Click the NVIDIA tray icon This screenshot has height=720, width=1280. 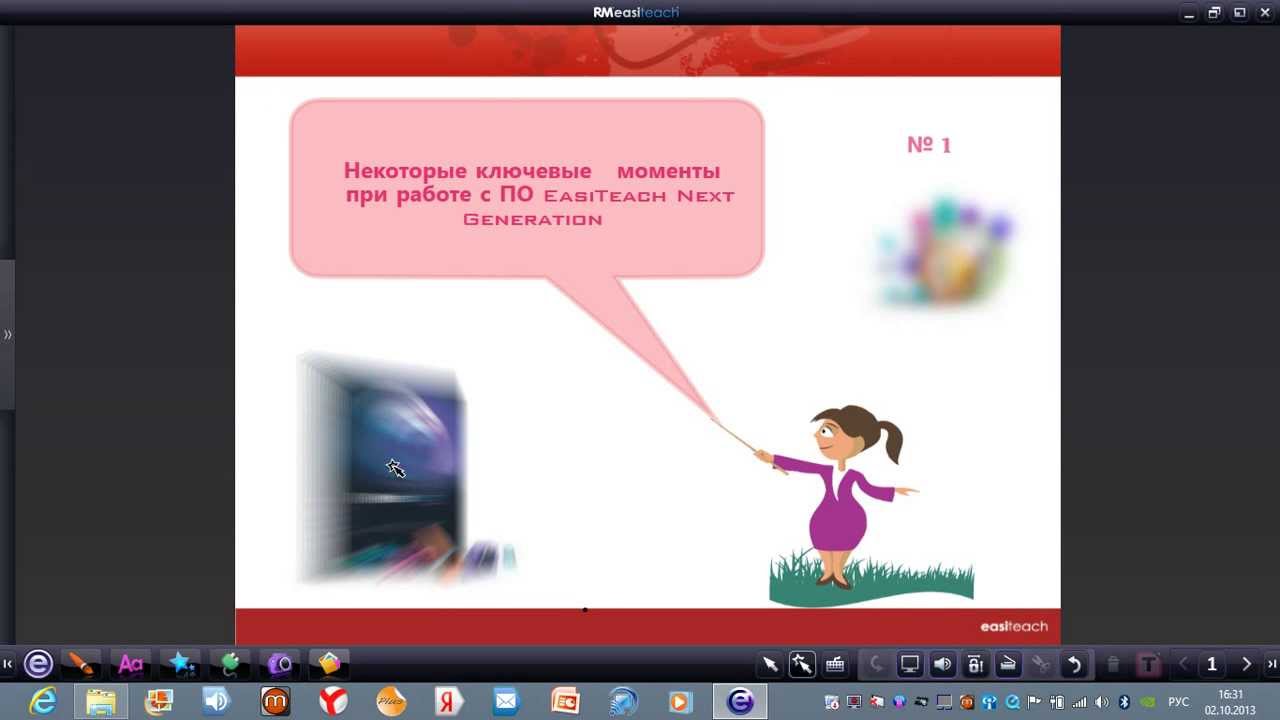point(1148,702)
